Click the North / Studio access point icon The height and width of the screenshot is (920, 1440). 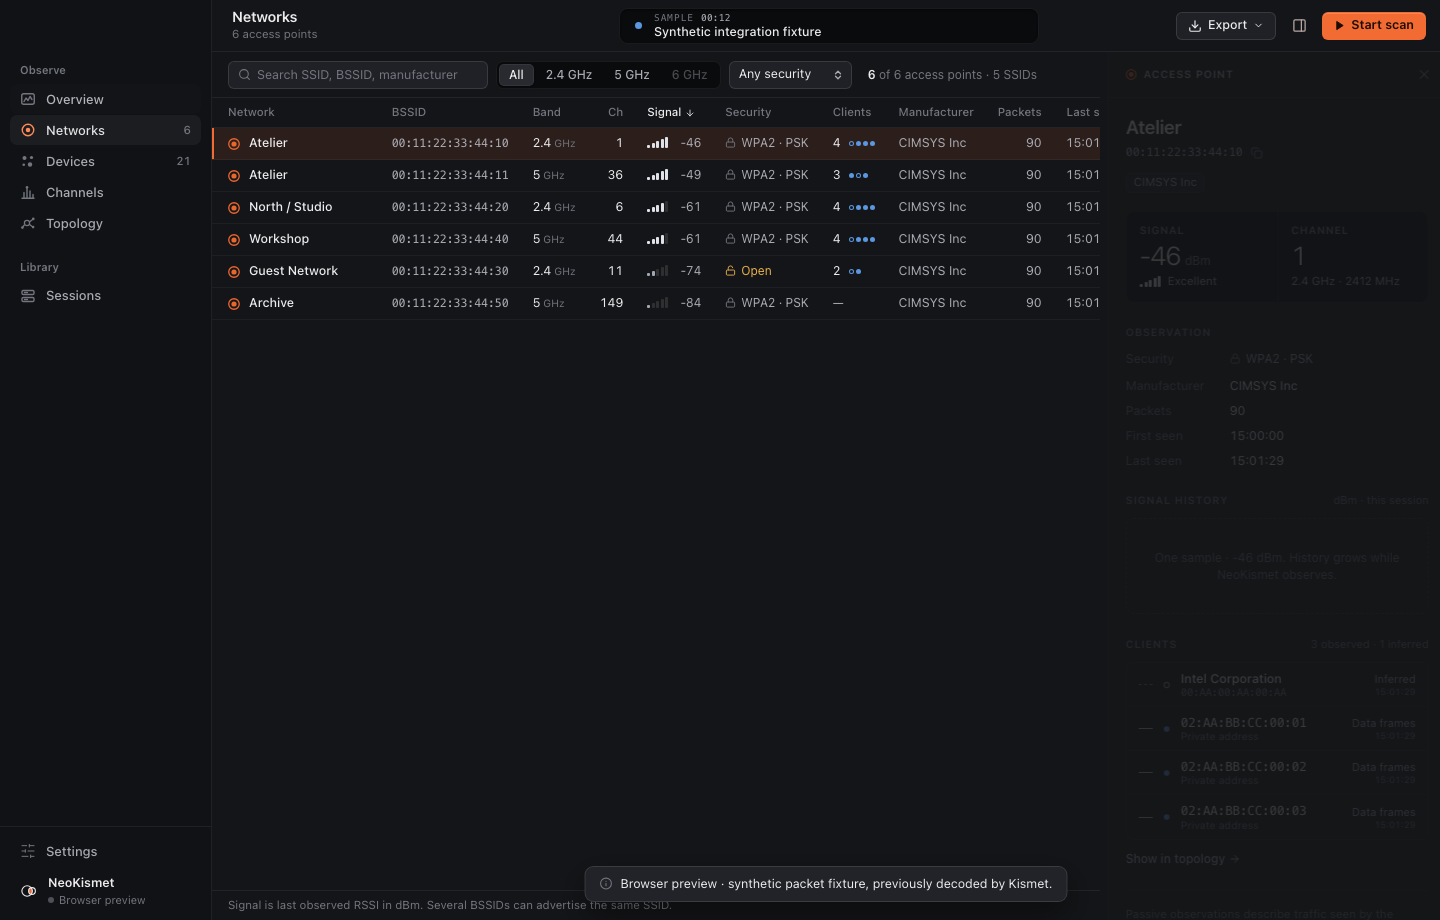click(234, 207)
